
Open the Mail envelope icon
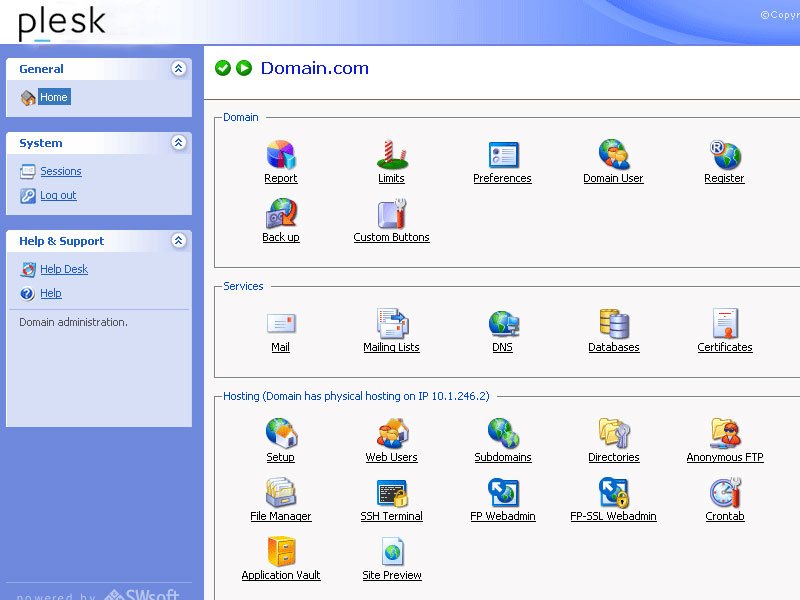[281, 323]
